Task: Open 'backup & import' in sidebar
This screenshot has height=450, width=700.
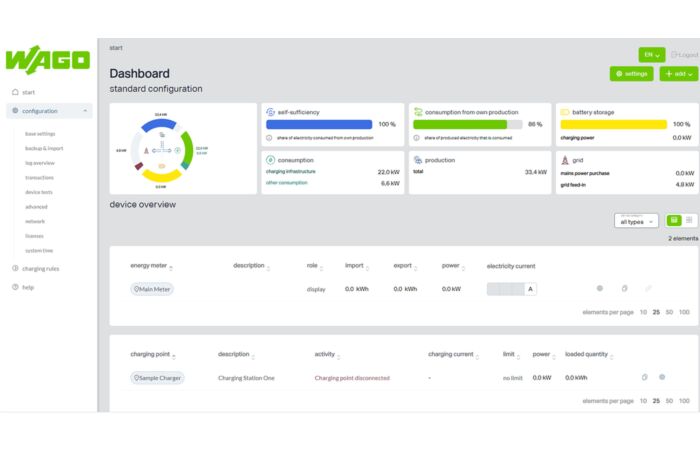Action: point(43,148)
